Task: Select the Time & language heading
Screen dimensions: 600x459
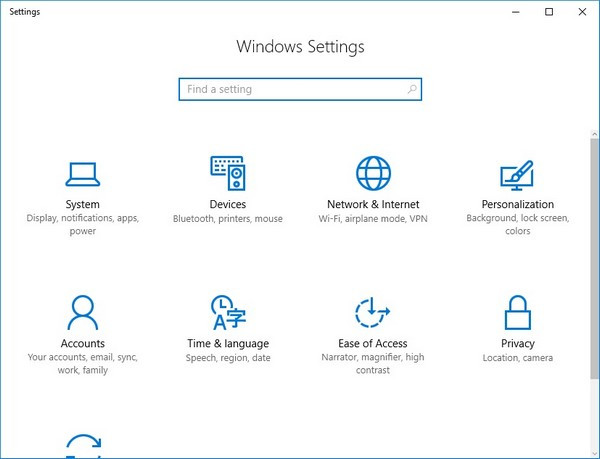Action: (228, 343)
